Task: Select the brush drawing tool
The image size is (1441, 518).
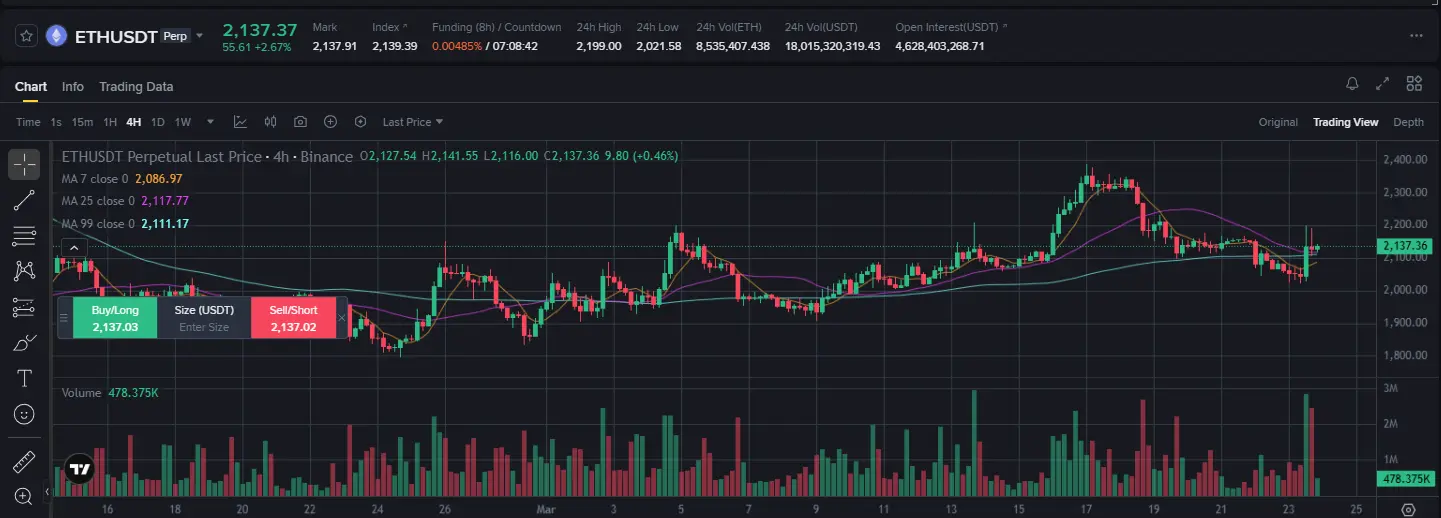Action: (x=25, y=343)
